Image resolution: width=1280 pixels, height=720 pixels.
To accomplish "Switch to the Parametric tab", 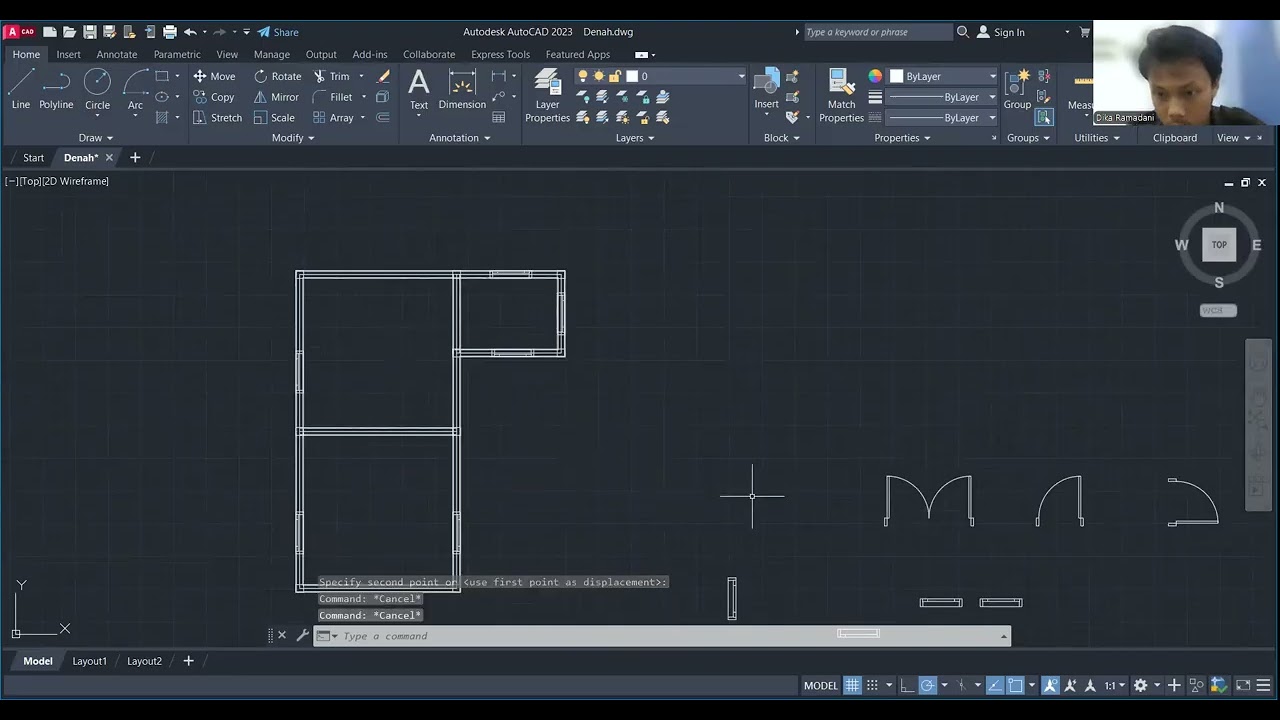I will (x=177, y=54).
